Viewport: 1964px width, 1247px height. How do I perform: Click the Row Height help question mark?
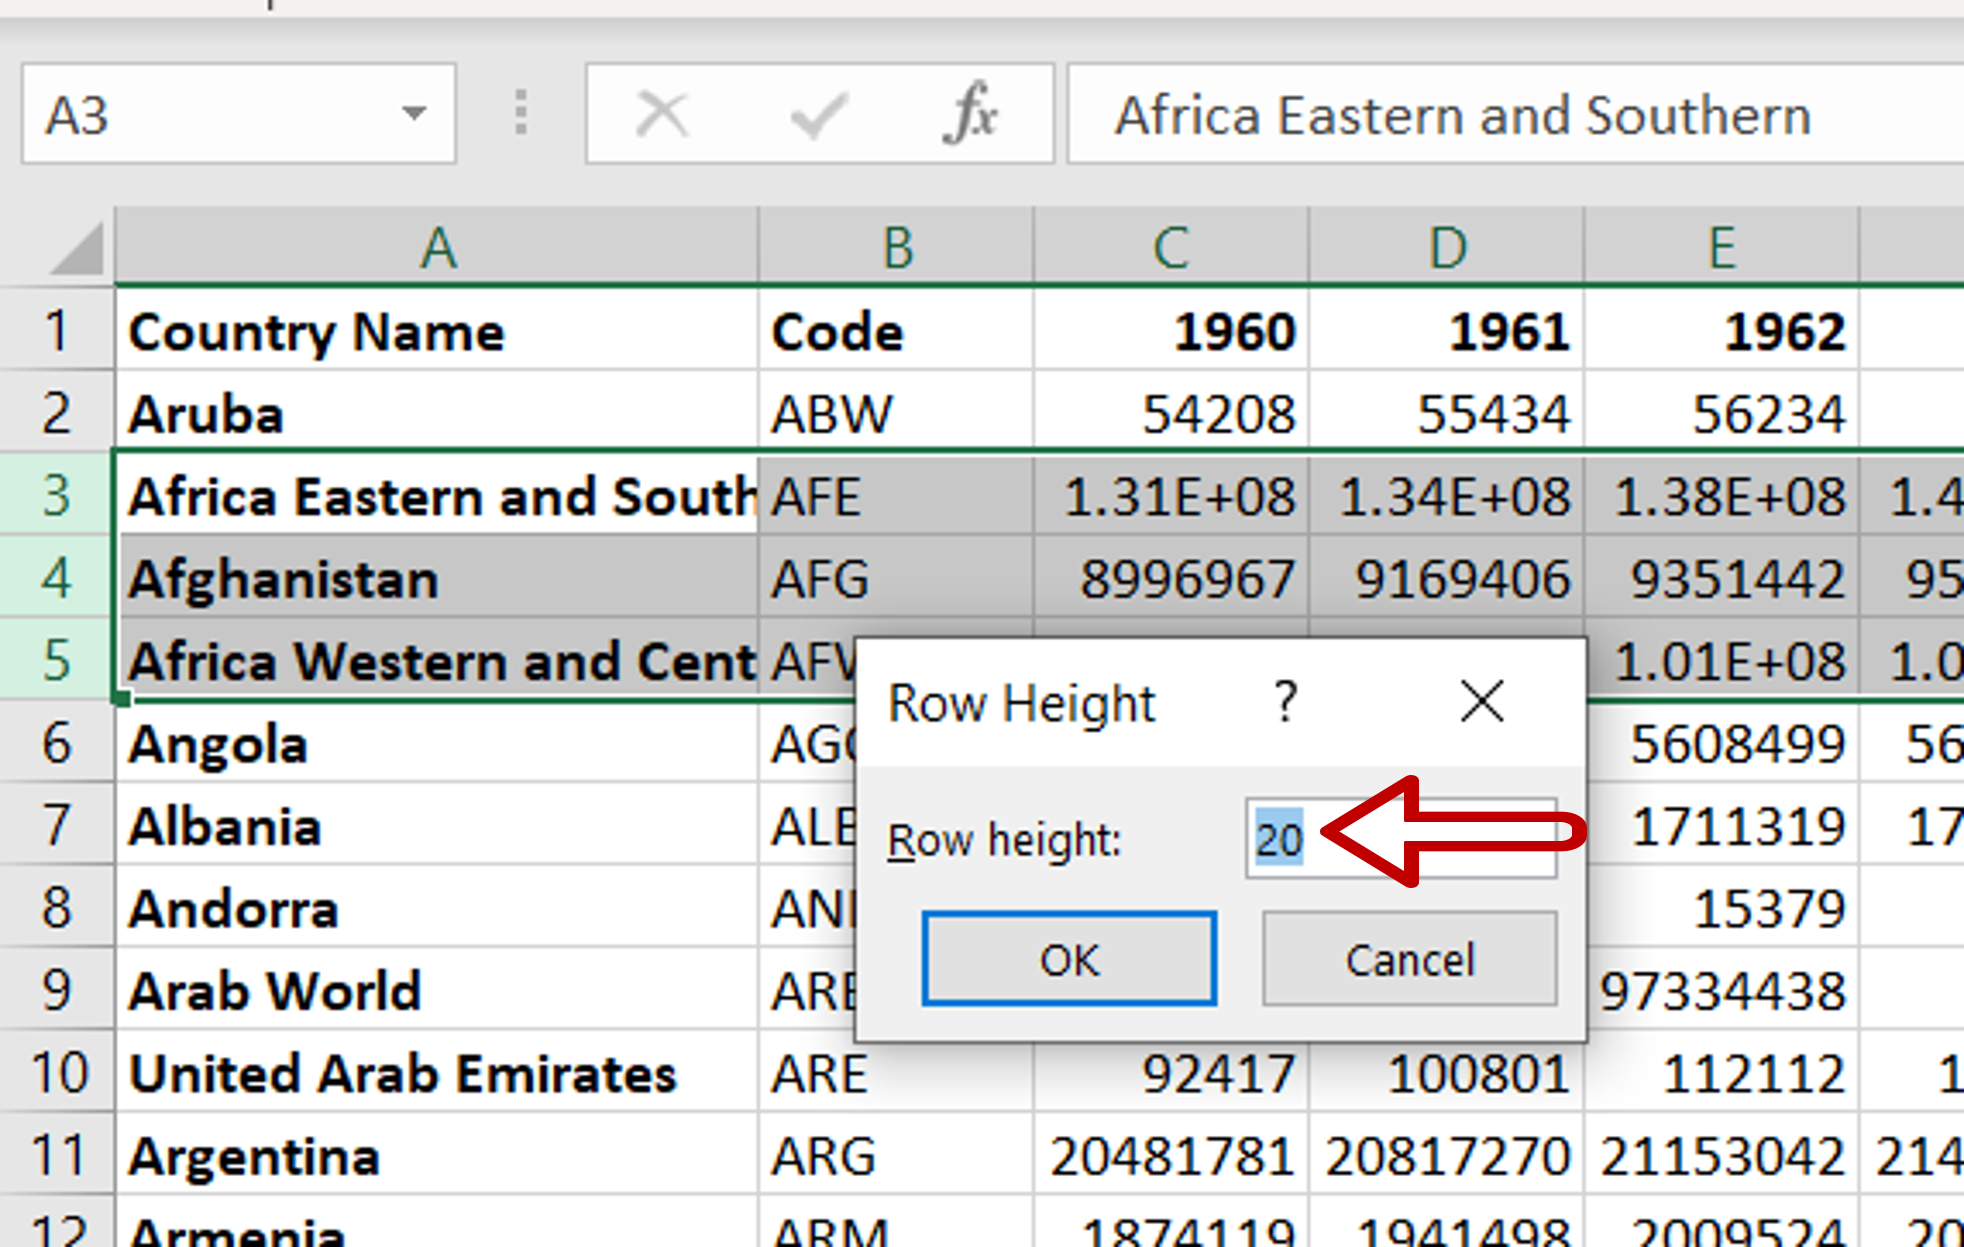[1285, 700]
